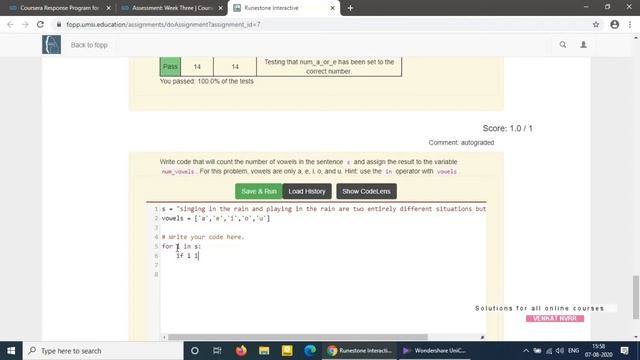Screen dimensions: 640x360
Task: Click the Score: 1.0 / 1 text
Action: (507, 128)
